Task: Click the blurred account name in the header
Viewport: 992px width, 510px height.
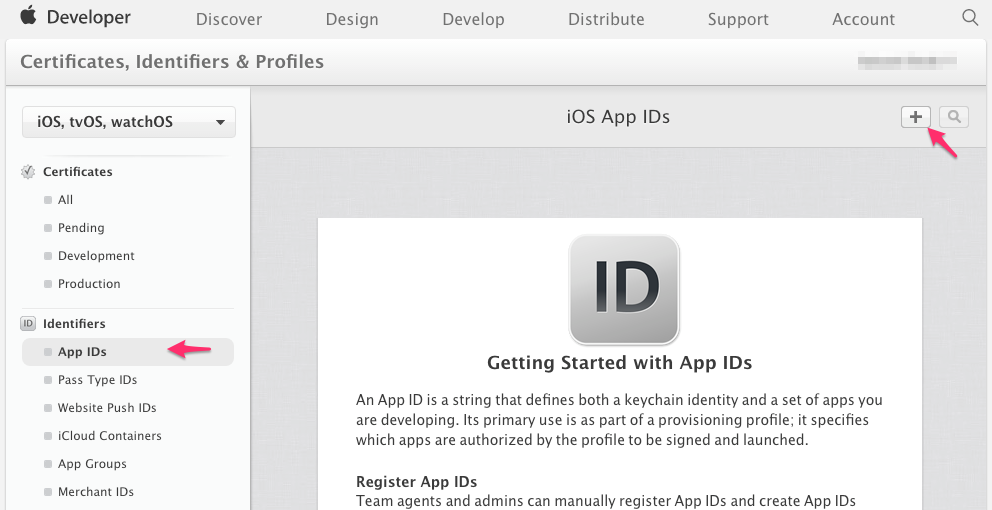Action: click(x=907, y=61)
